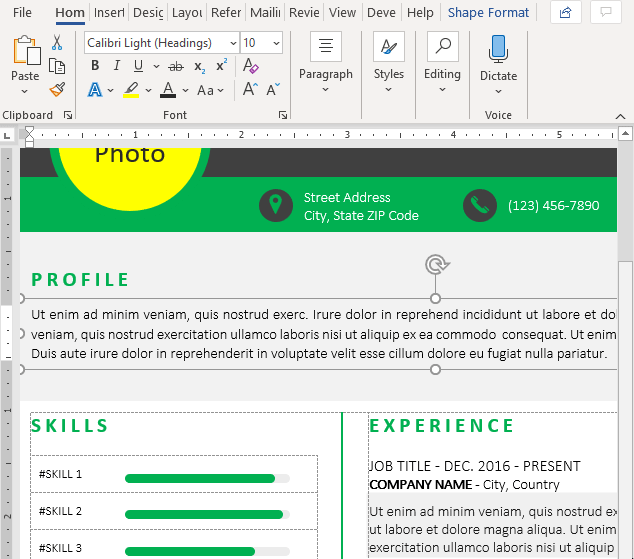Launch the Clipboard pane dialog launcher
Screen dimensions: 634x559
click(68, 116)
